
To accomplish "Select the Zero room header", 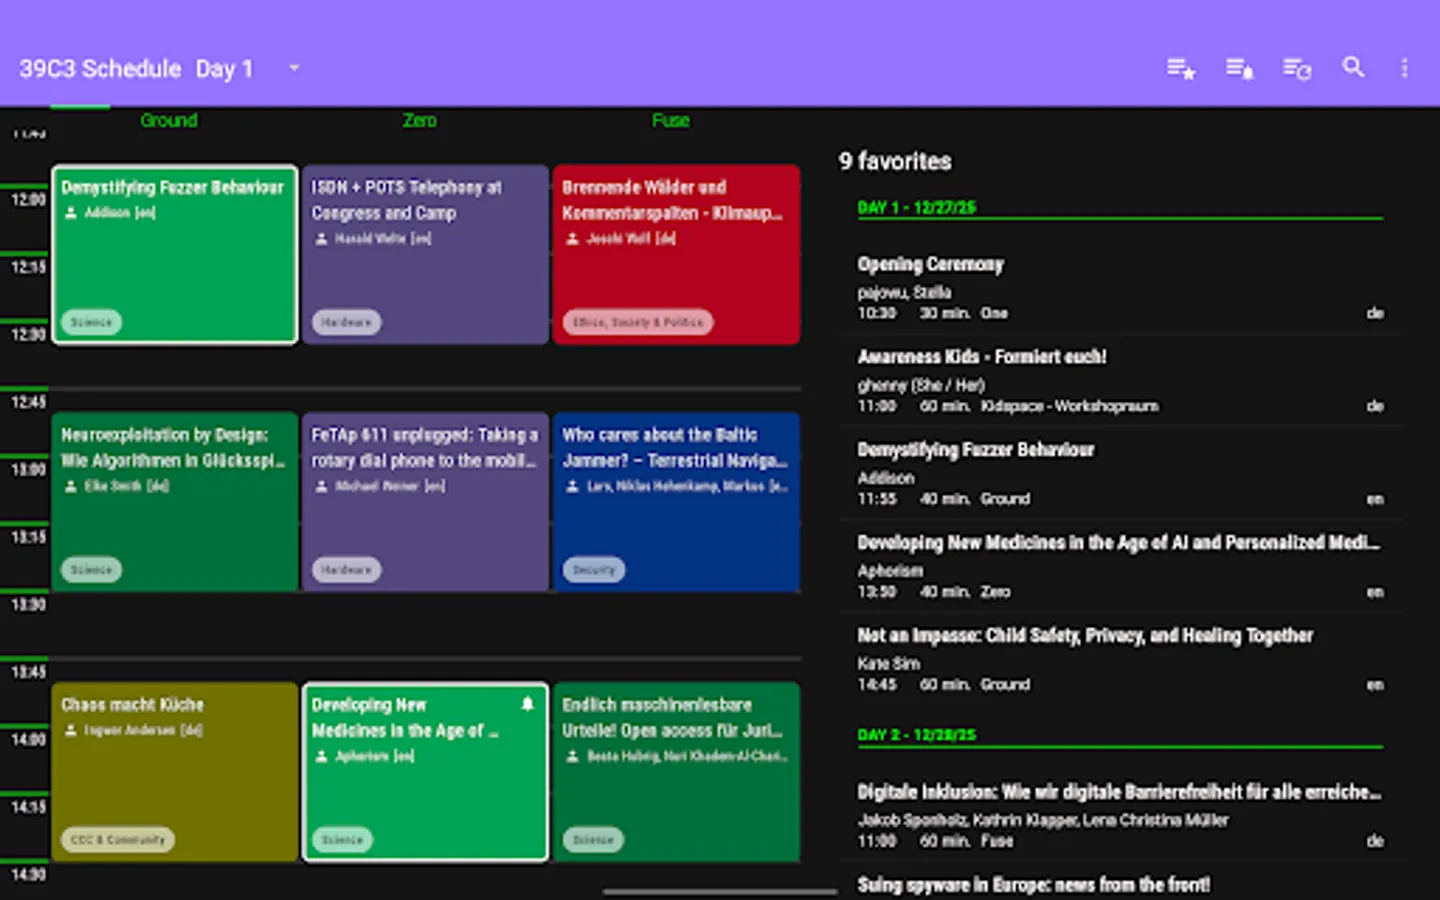I will (x=420, y=120).
